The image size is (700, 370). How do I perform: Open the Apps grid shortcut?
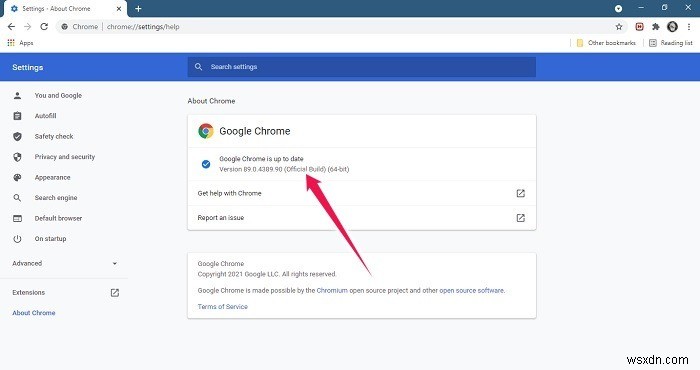(20, 43)
